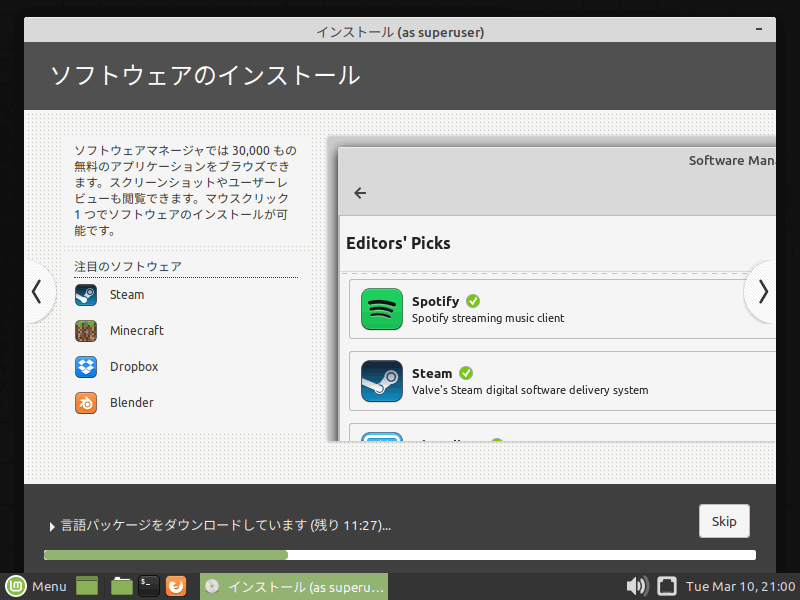
Task: Click the Minecraft block icon
Action: click(86, 331)
